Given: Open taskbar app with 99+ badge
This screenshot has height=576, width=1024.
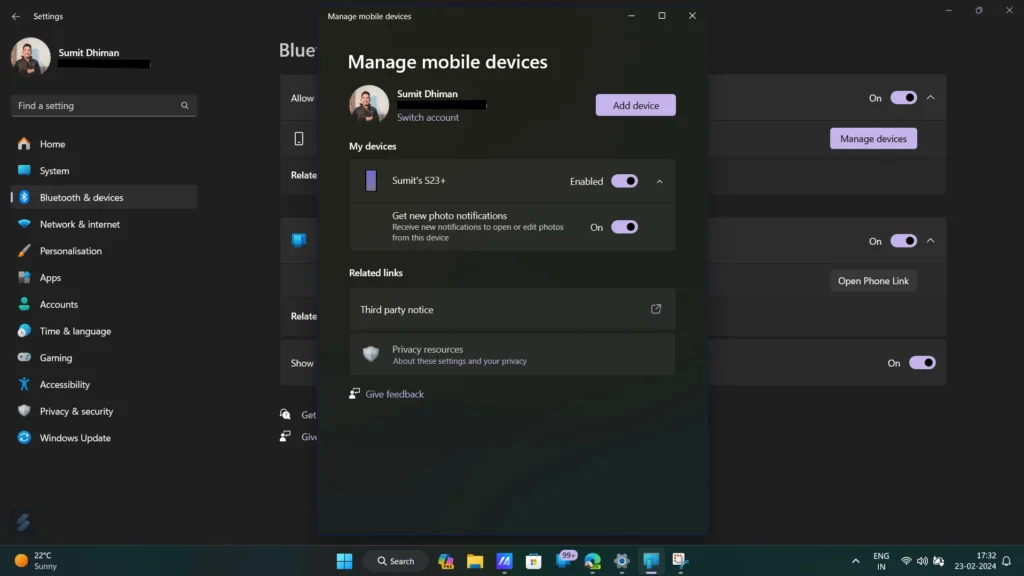Looking at the screenshot, I should [x=564, y=560].
